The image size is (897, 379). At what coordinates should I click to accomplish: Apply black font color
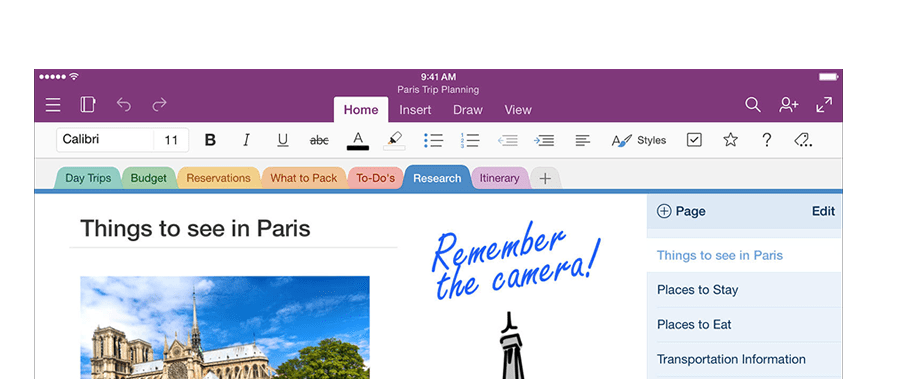pos(358,141)
